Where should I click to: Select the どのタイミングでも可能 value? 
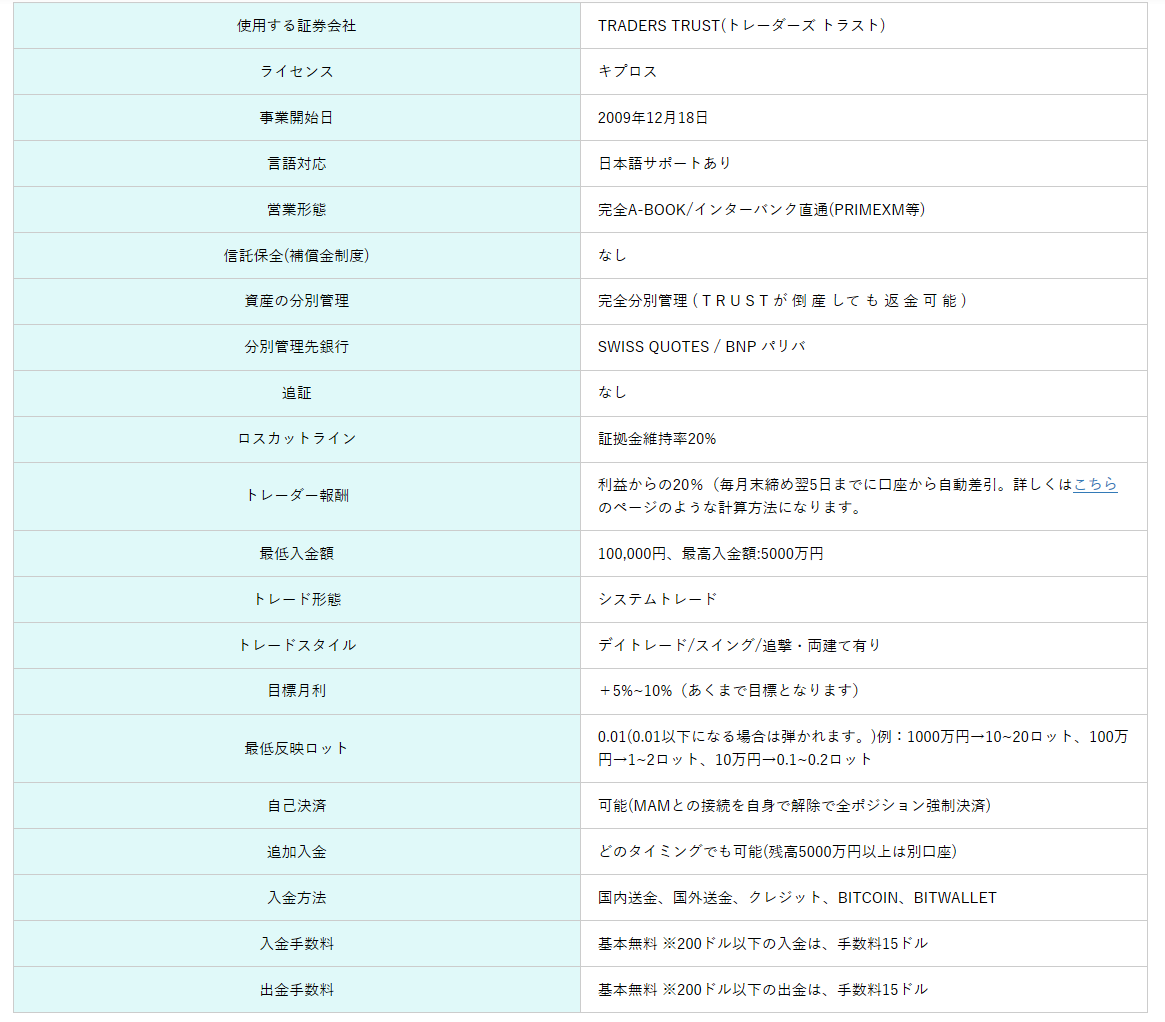point(777,852)
